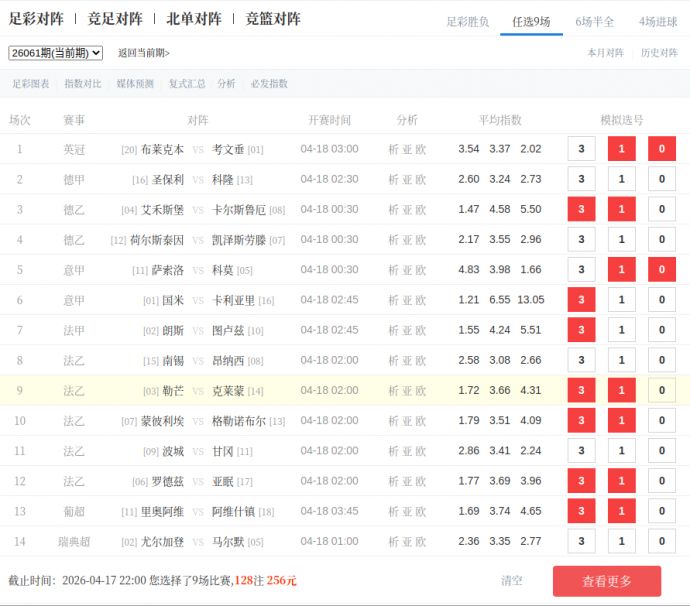The height and width of the screenshot is (606, 690).
Task: Switch to the 6场半全 tab
Action: coord(595,21)
